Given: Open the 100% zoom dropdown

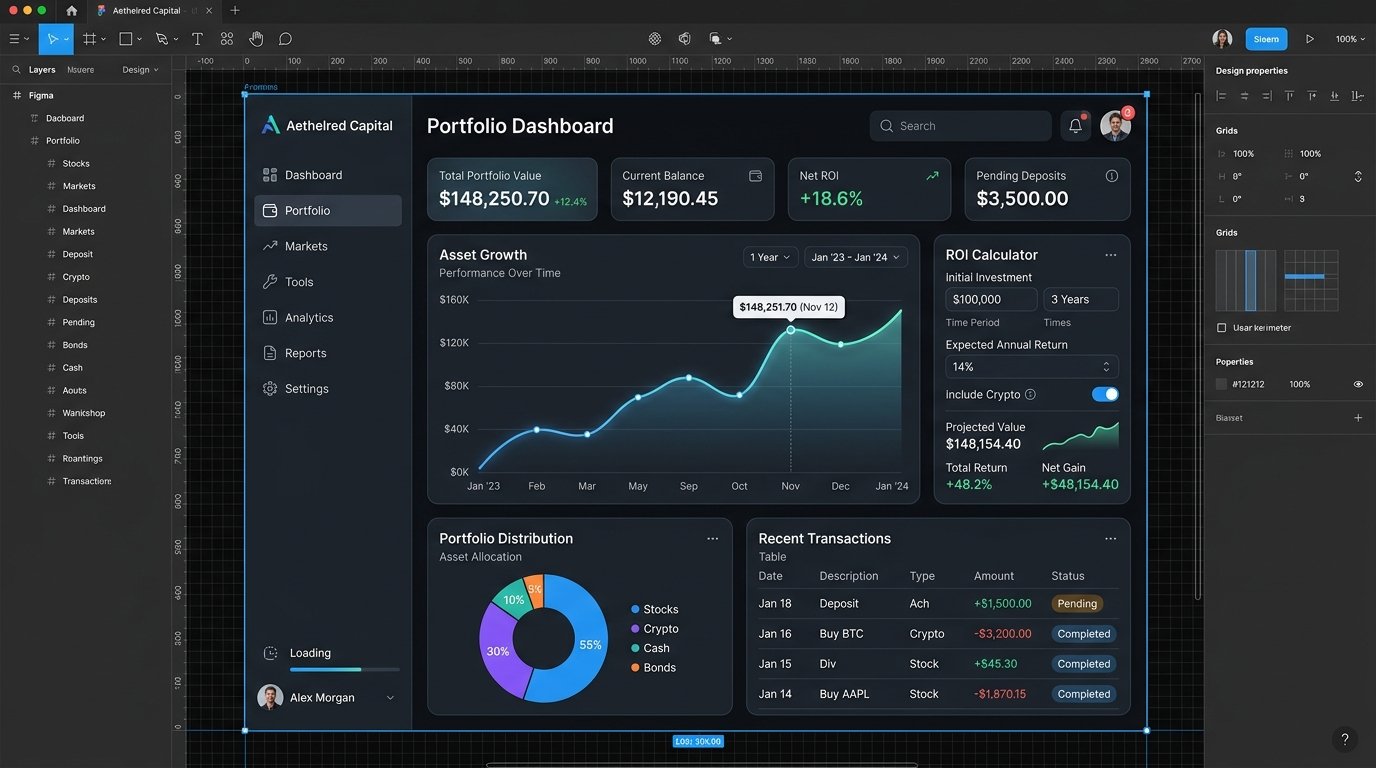Looking at the screenshot, I should click(x=1350, y=39).
